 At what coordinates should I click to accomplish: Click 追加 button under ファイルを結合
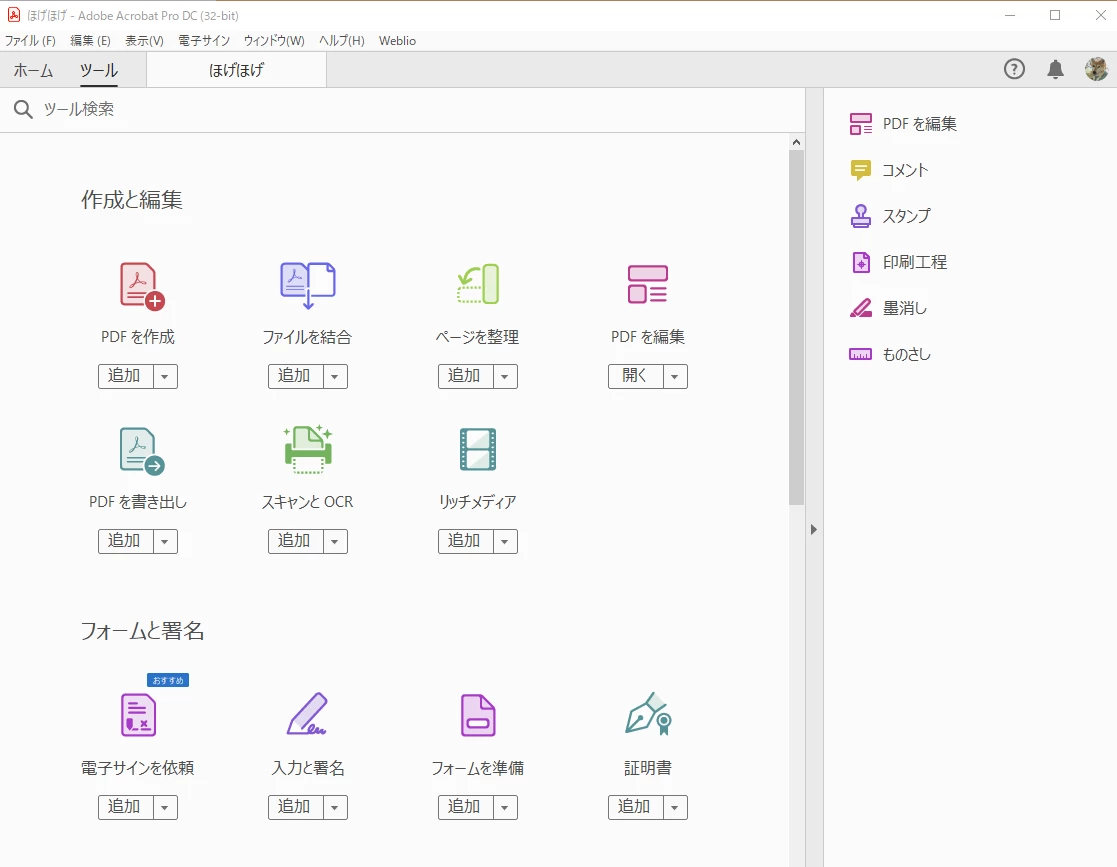pyautogui.click(x=296, y=376)
